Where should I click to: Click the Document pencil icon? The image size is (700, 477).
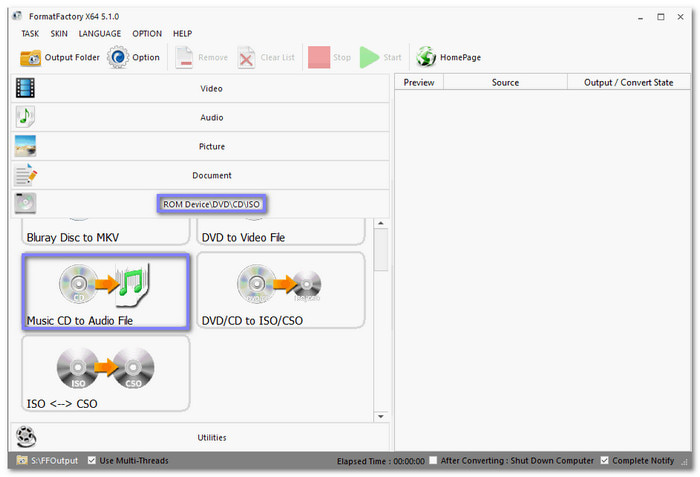(x=25, y=175)
